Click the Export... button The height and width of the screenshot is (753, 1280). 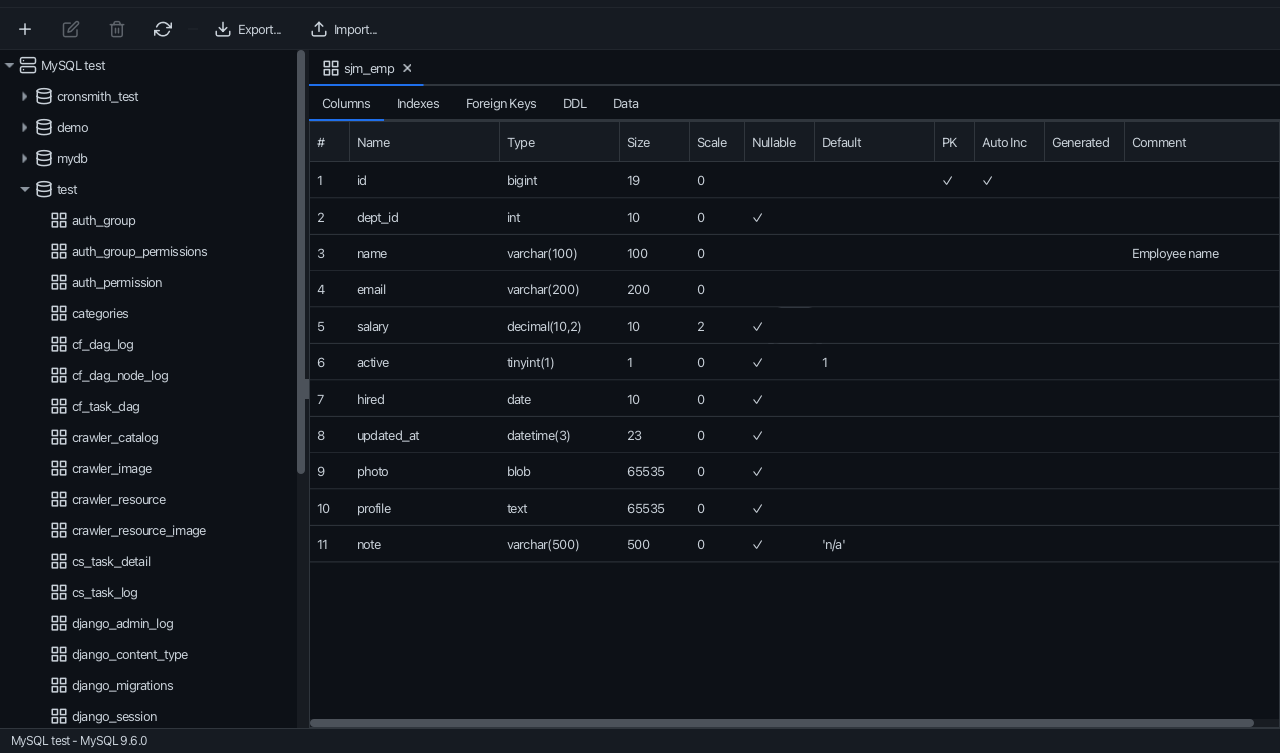248,30
